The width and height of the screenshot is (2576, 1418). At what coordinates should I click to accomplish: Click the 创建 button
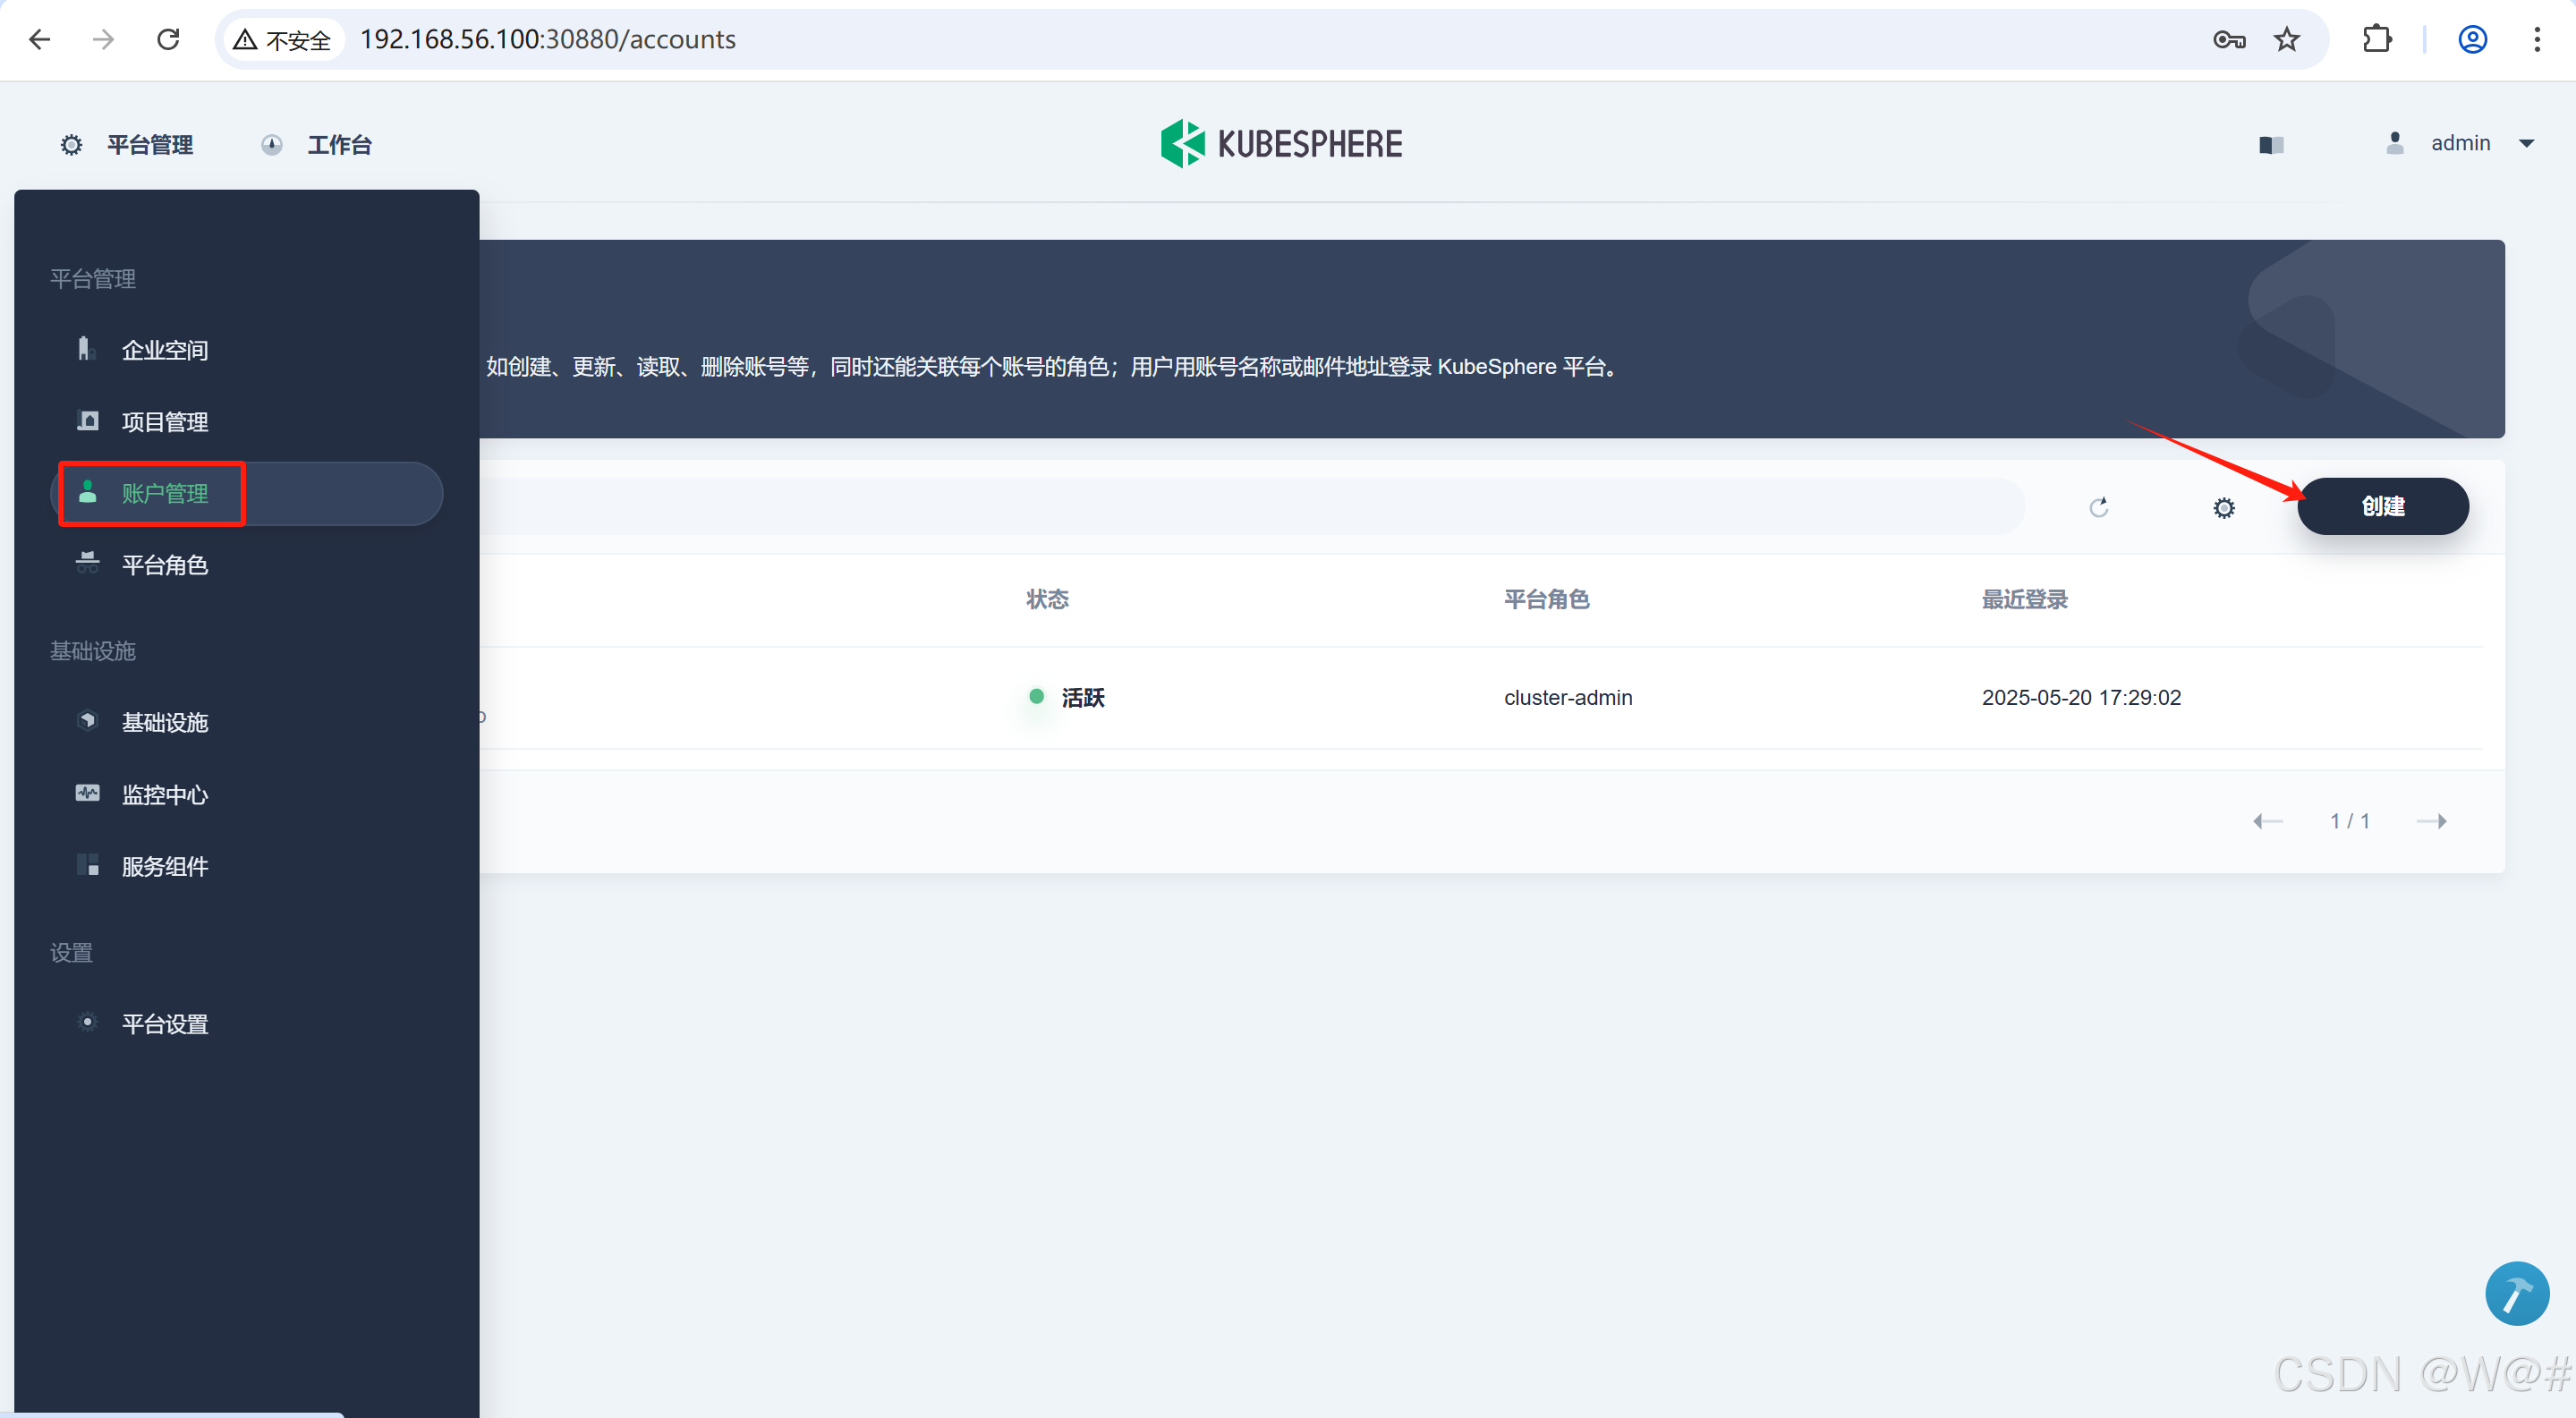point(2383,507)
